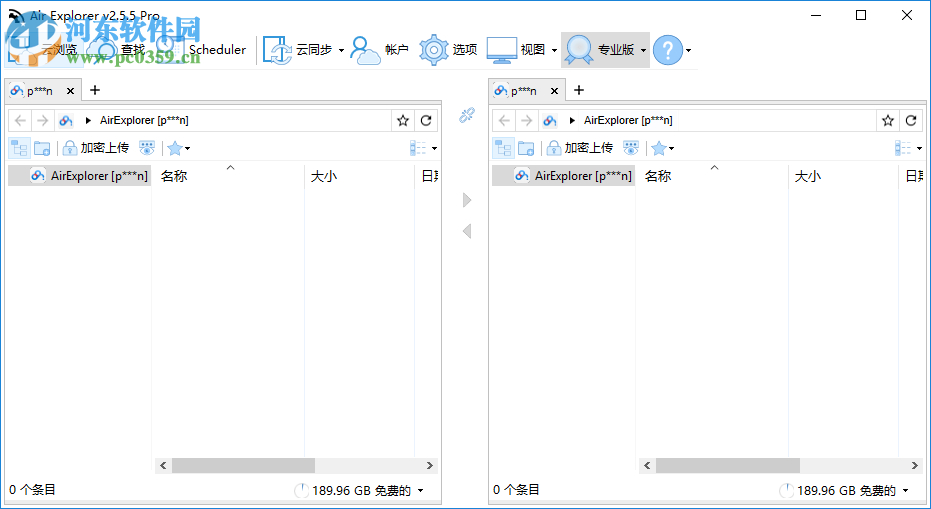This screenshot has height=509, width=931.
Task: Copy to right pane with right arrow
Action: (x=467, y=200)
